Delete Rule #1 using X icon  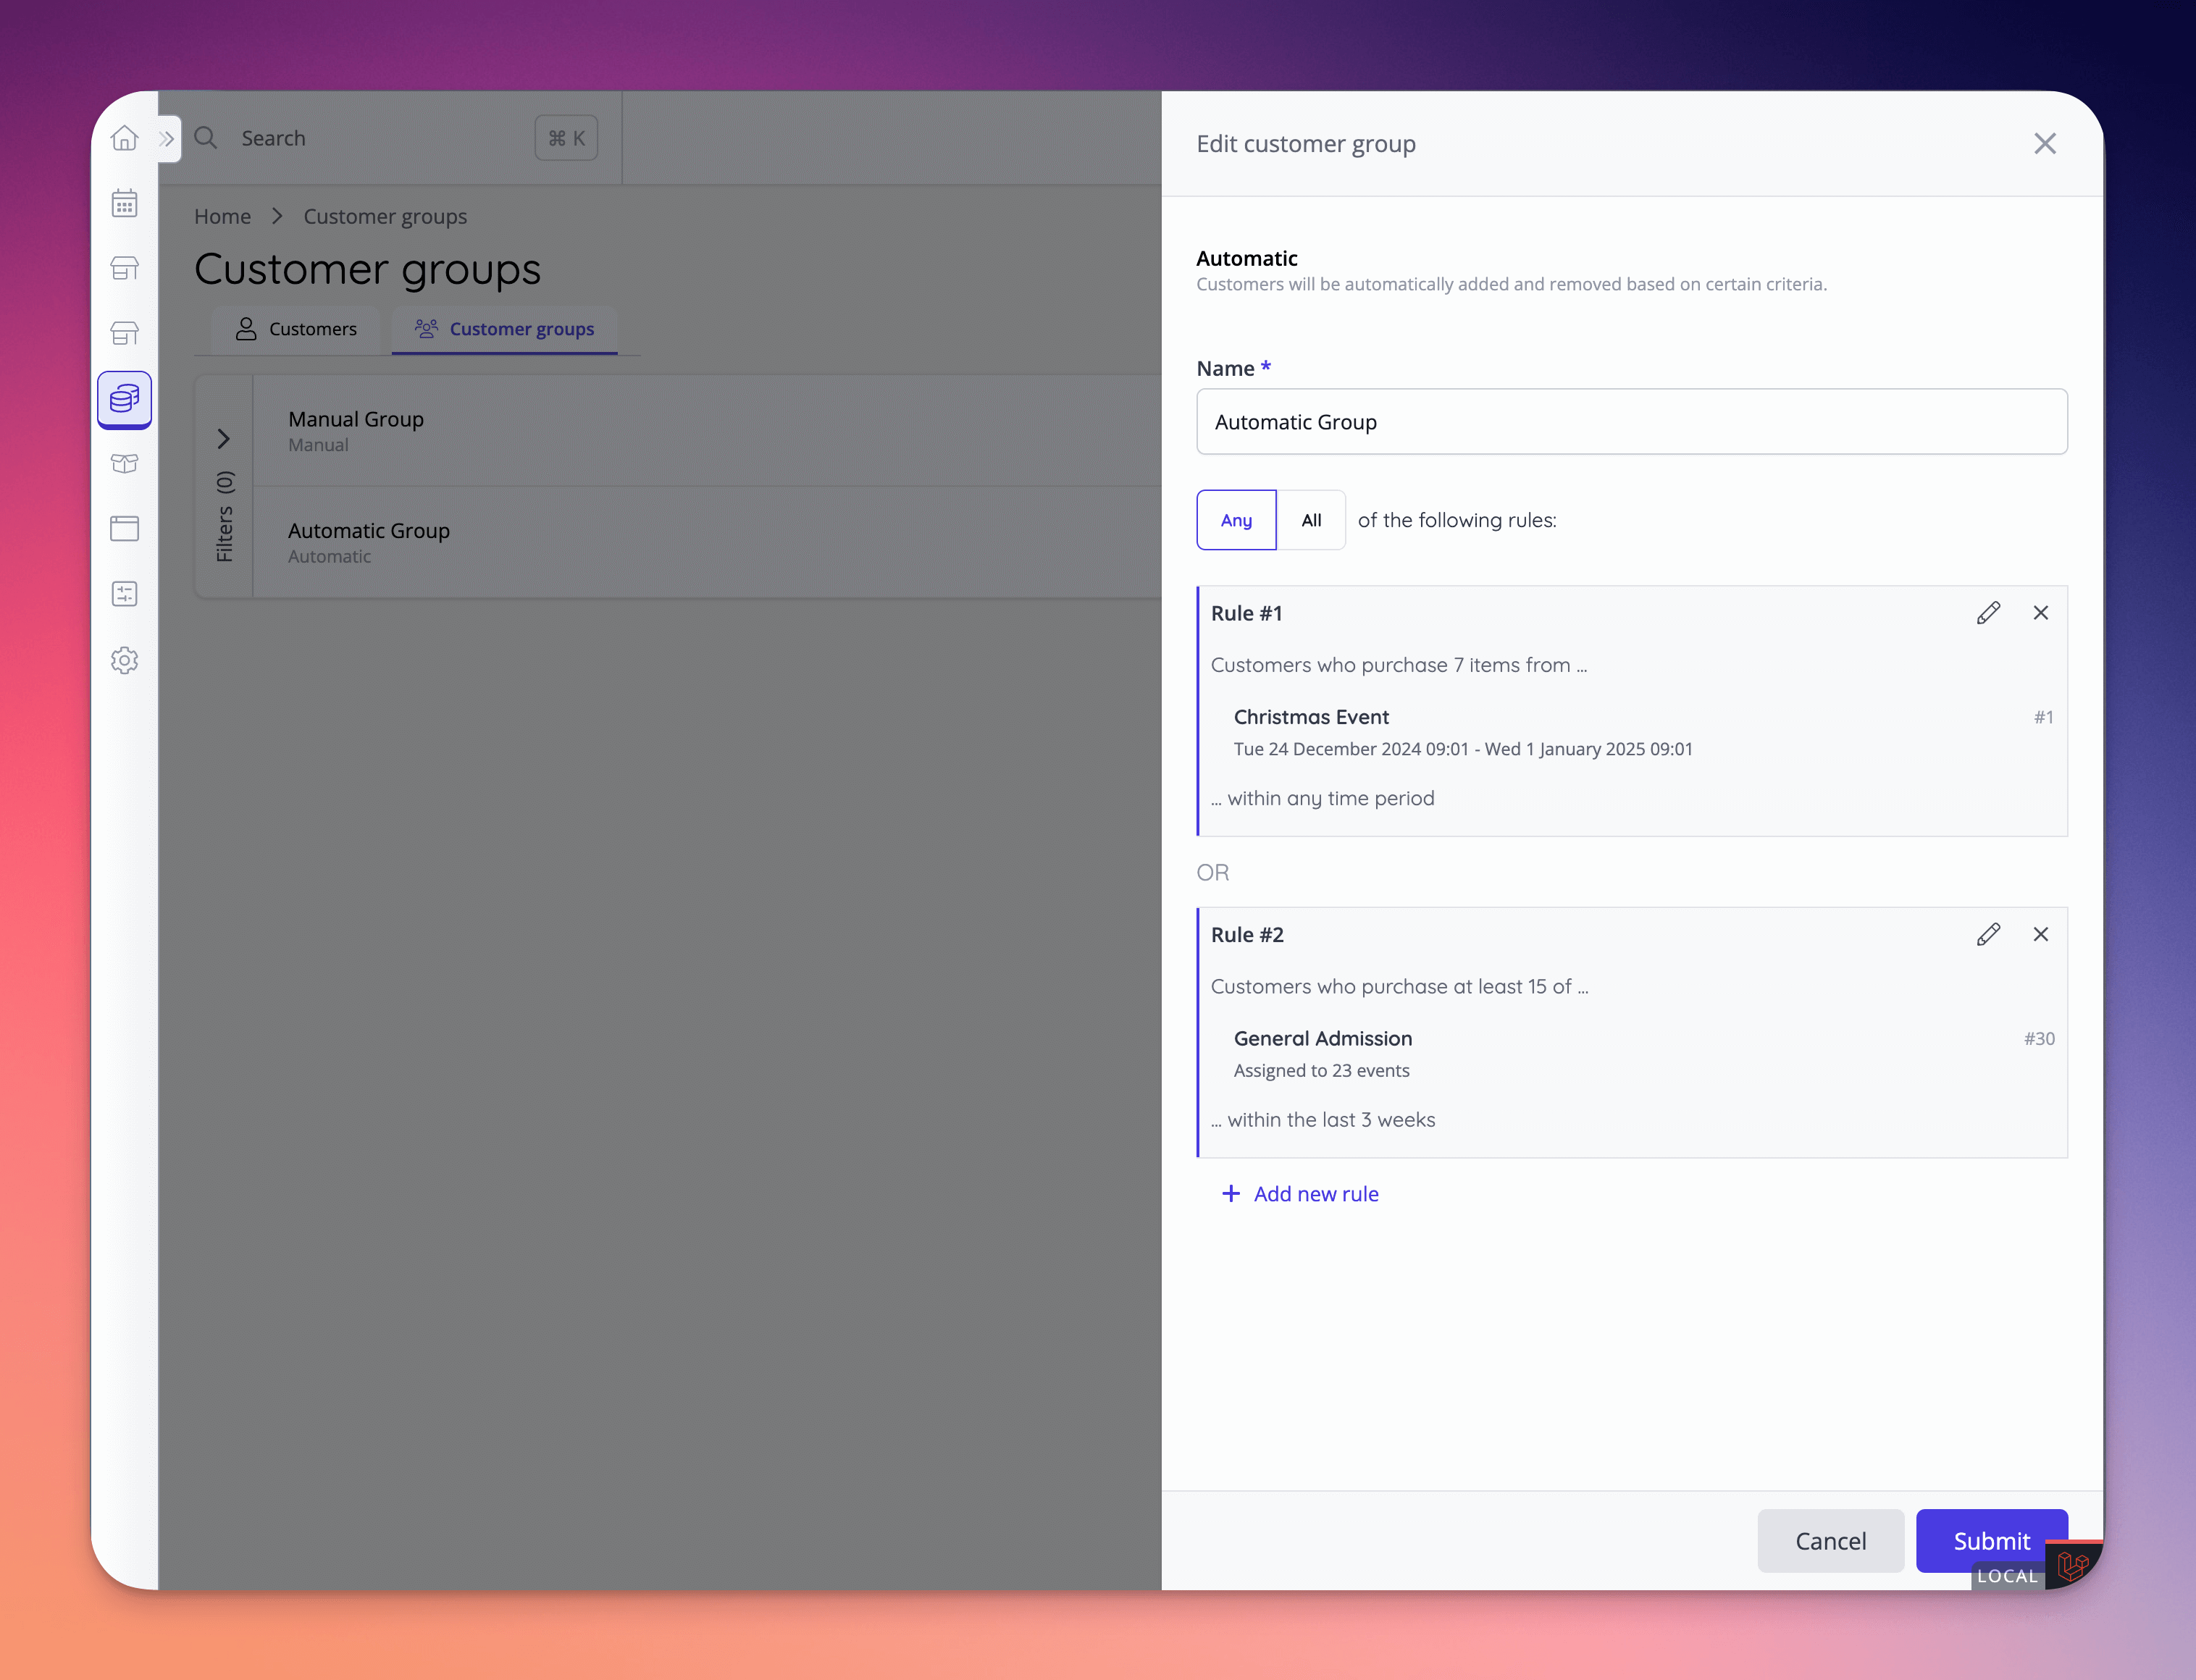(x=2041, y=613)
